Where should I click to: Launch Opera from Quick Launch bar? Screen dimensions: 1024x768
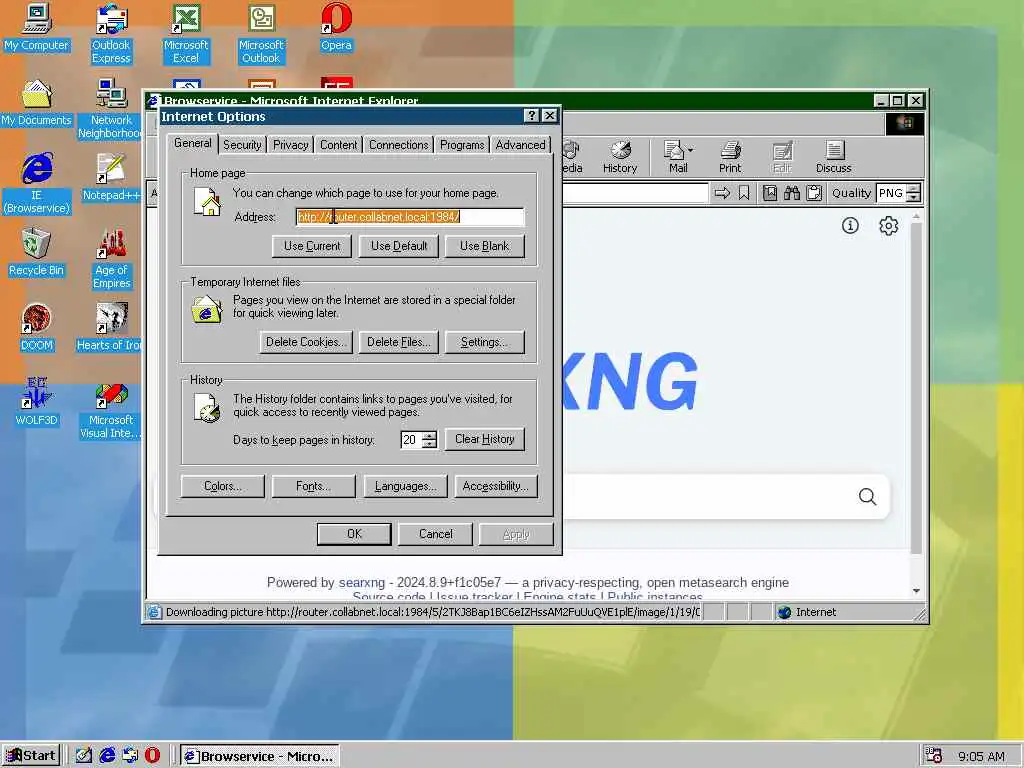pyautogui.click(x=152, y=756)
